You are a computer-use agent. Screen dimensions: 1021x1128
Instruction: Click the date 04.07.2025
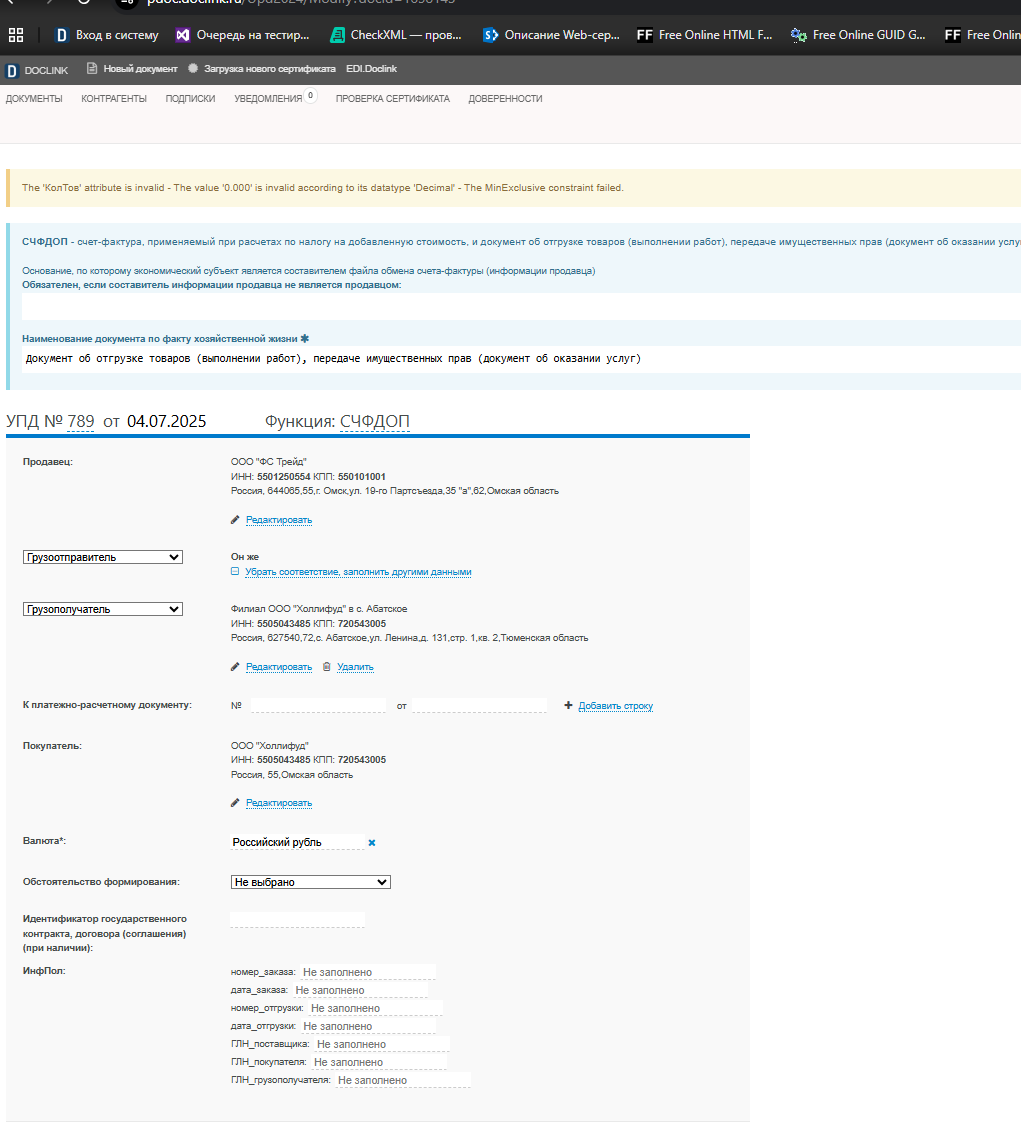tap(166, 422)
